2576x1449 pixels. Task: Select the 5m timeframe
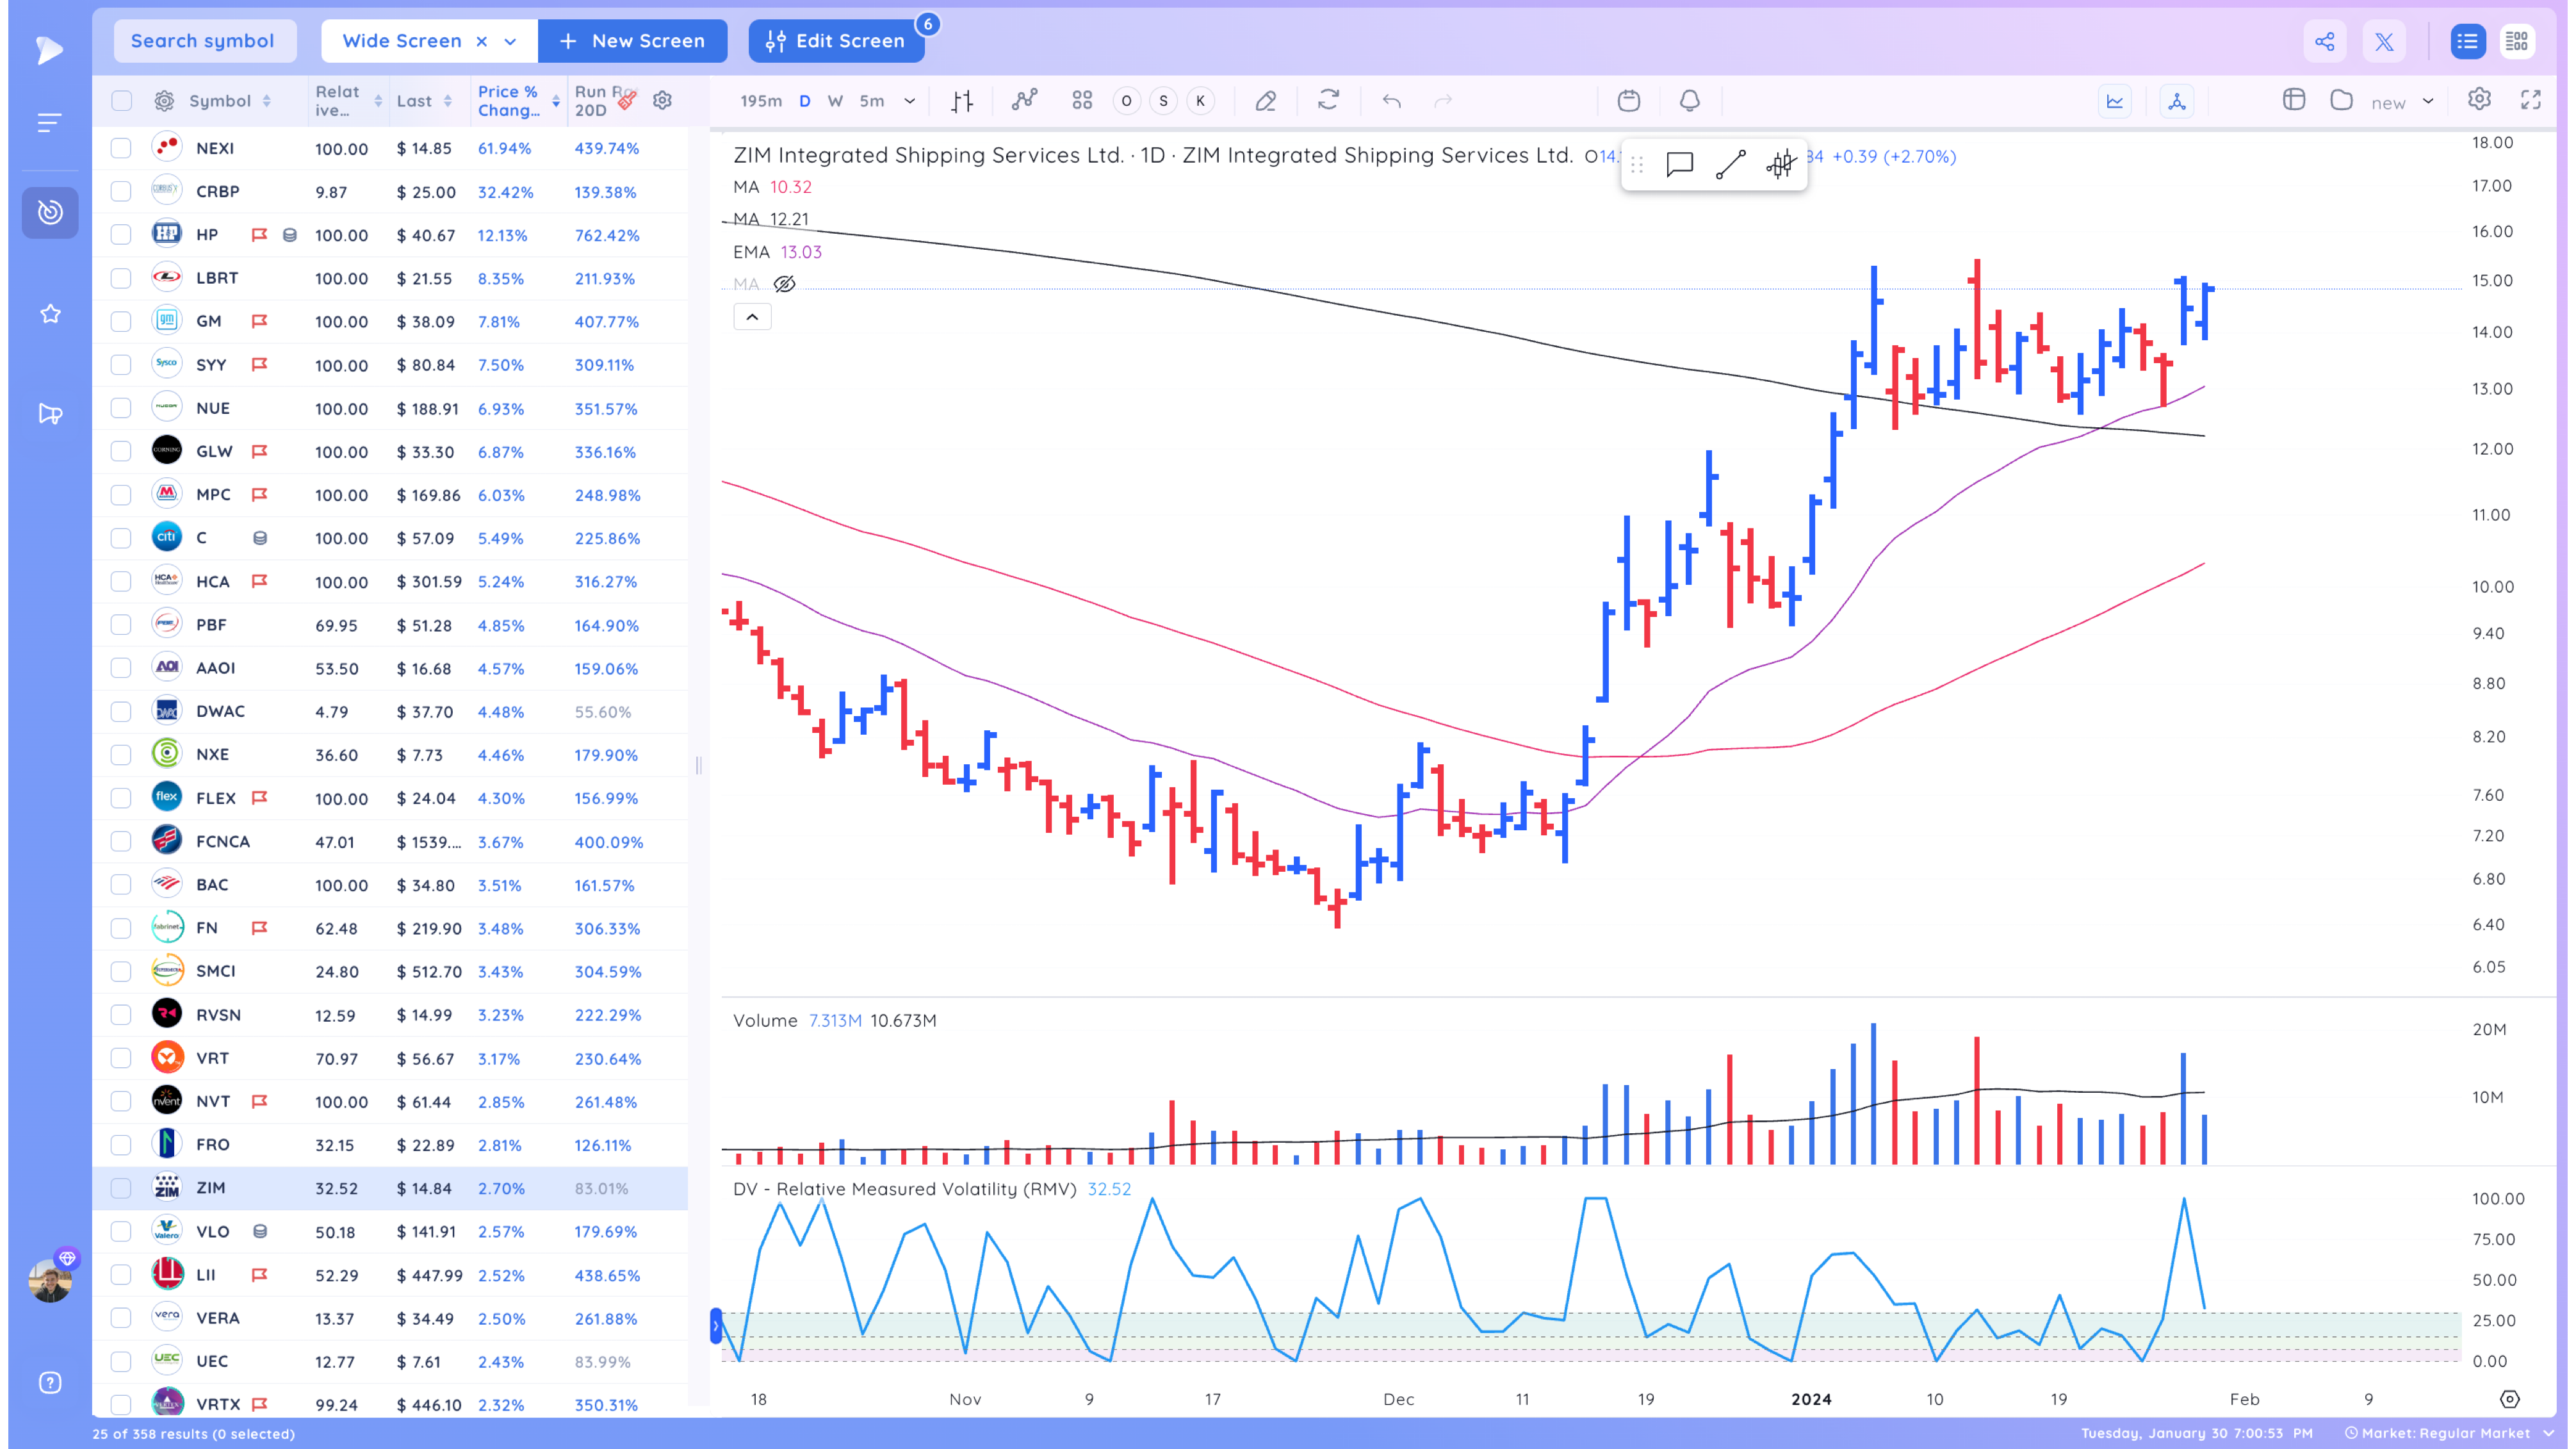tap(872, 101)
